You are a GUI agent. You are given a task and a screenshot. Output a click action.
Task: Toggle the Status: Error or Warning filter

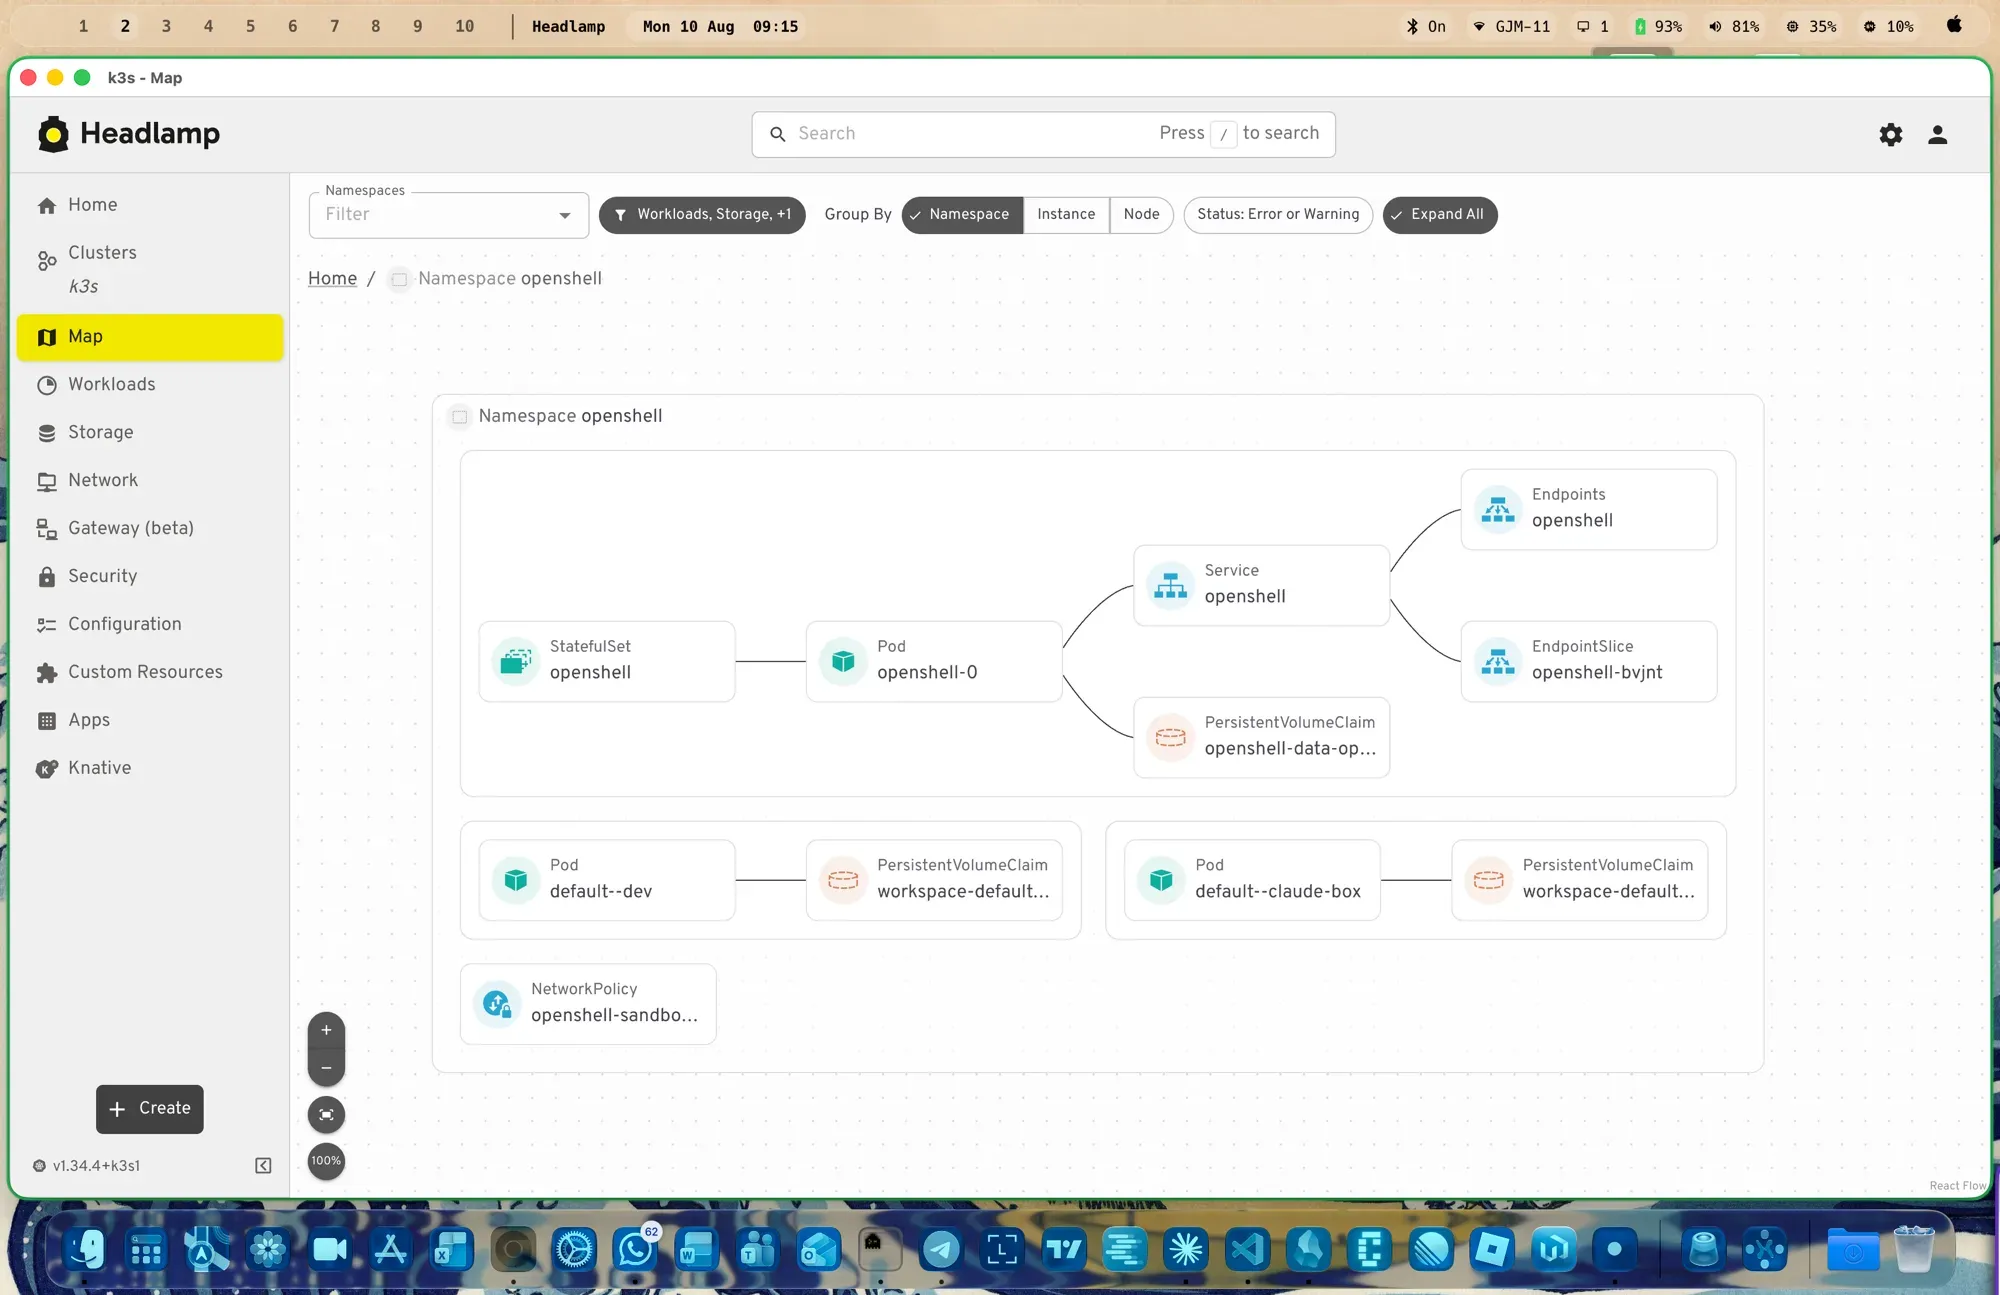(1278, 214)
